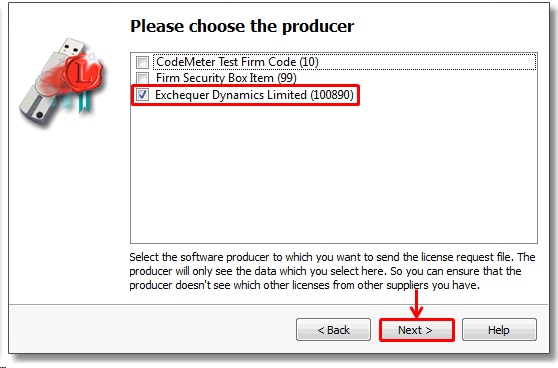Screen dimensions: 558x368
Task: Click the teal ribbon below the wax seal
Action: point(84,101)
